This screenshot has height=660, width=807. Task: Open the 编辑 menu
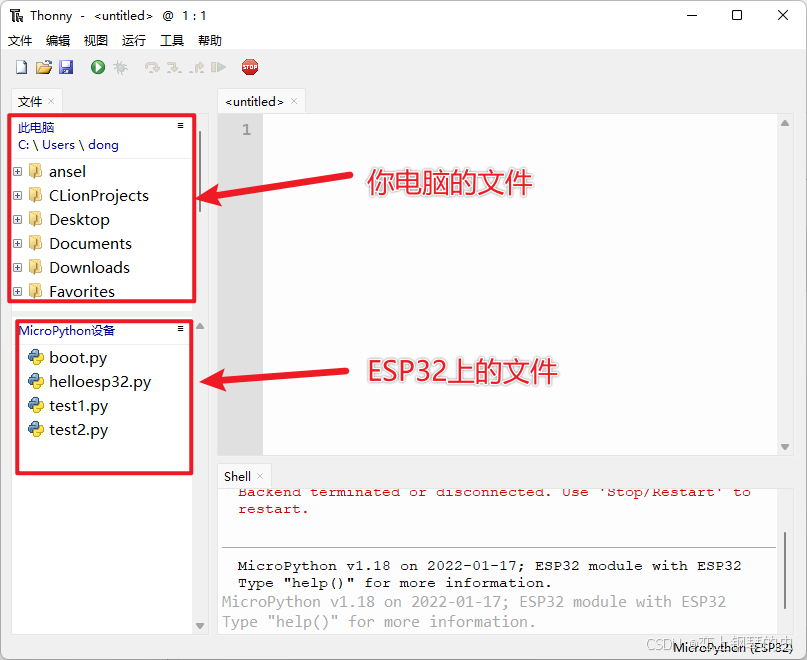tap(58, 40)
